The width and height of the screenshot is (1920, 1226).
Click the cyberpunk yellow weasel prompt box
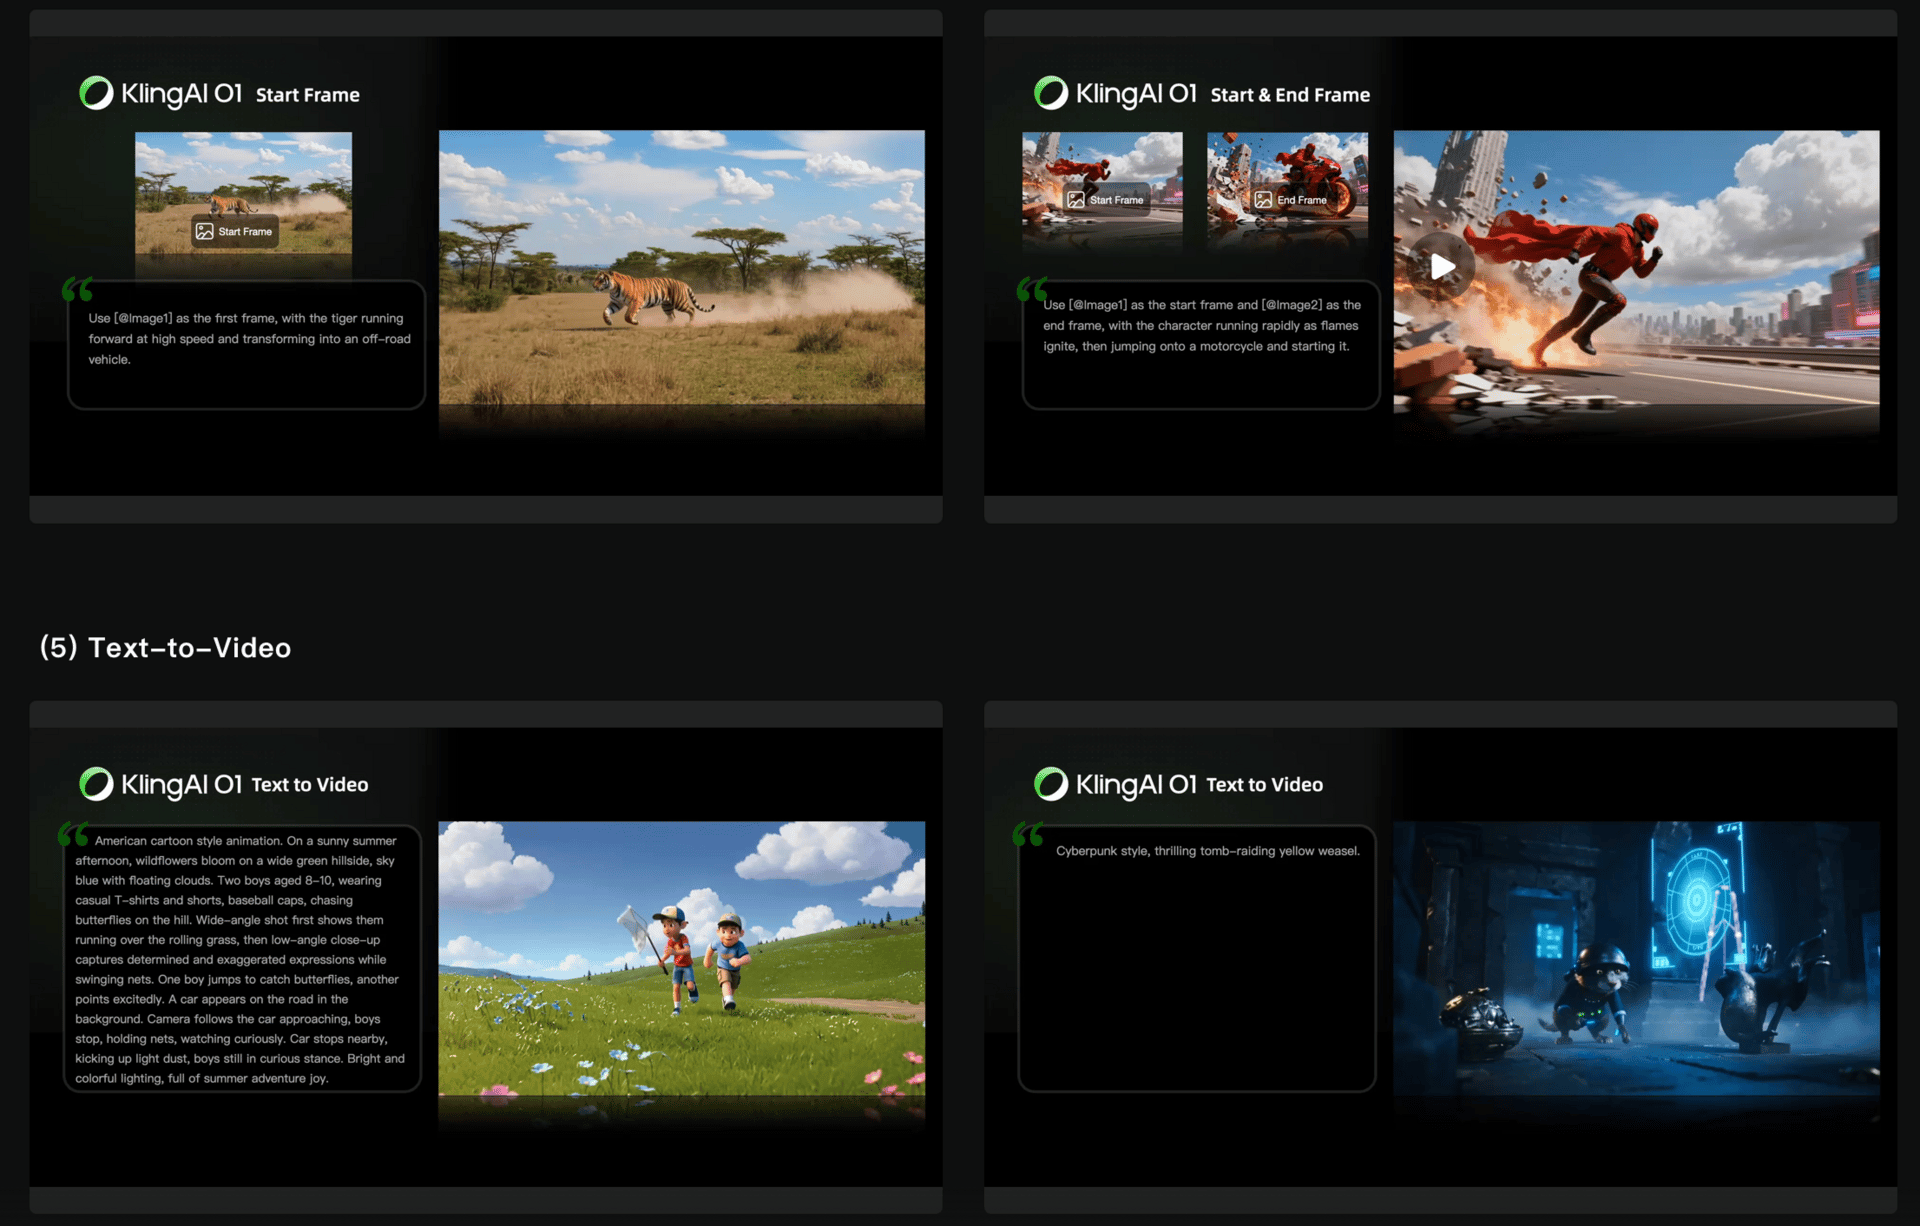coord(1197,958)
